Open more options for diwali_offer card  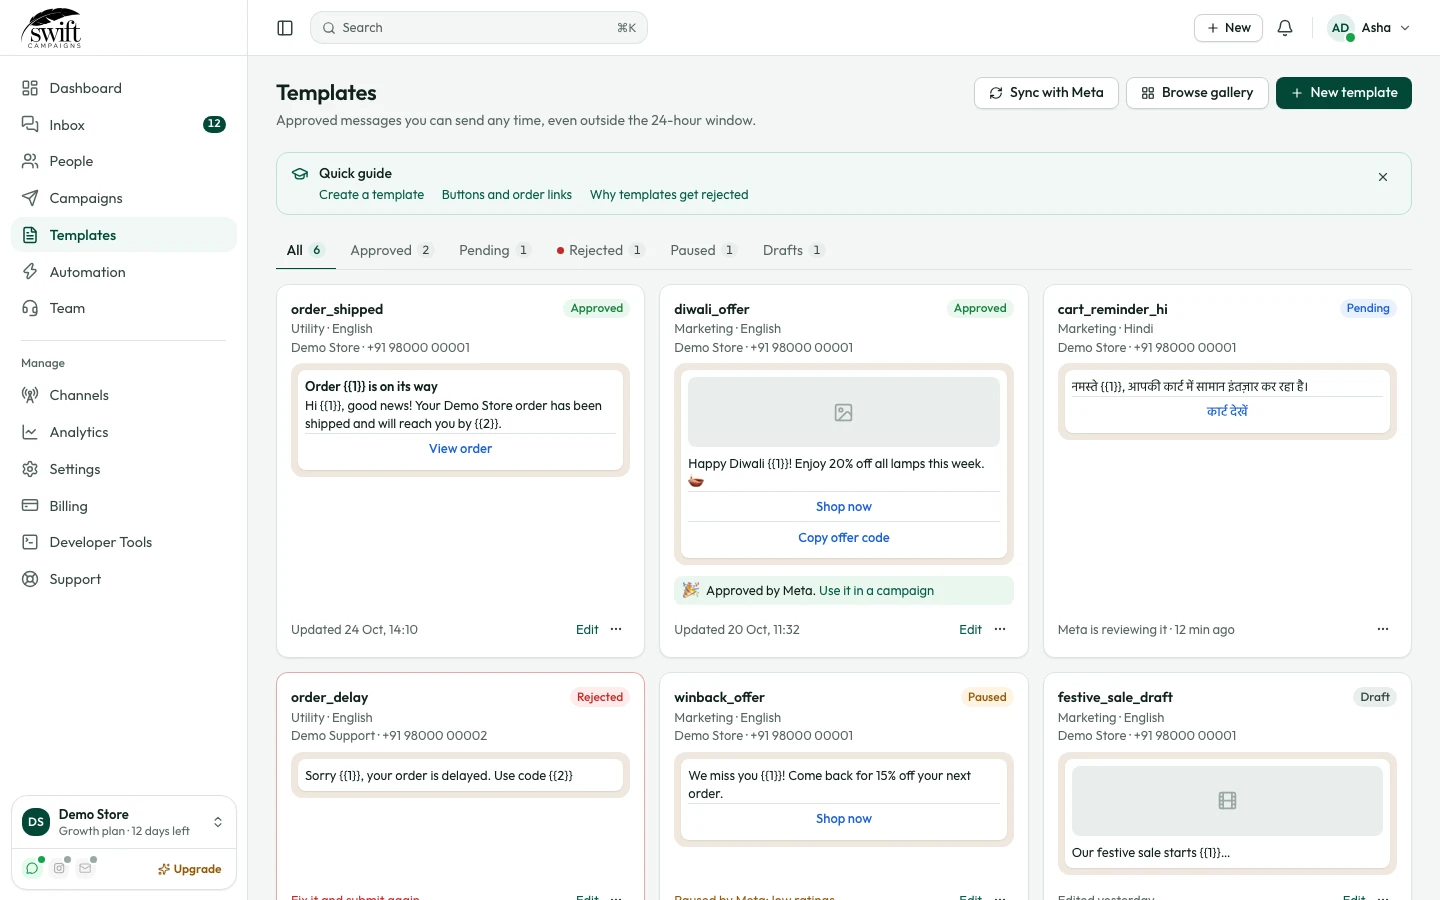coord(1000,629)
